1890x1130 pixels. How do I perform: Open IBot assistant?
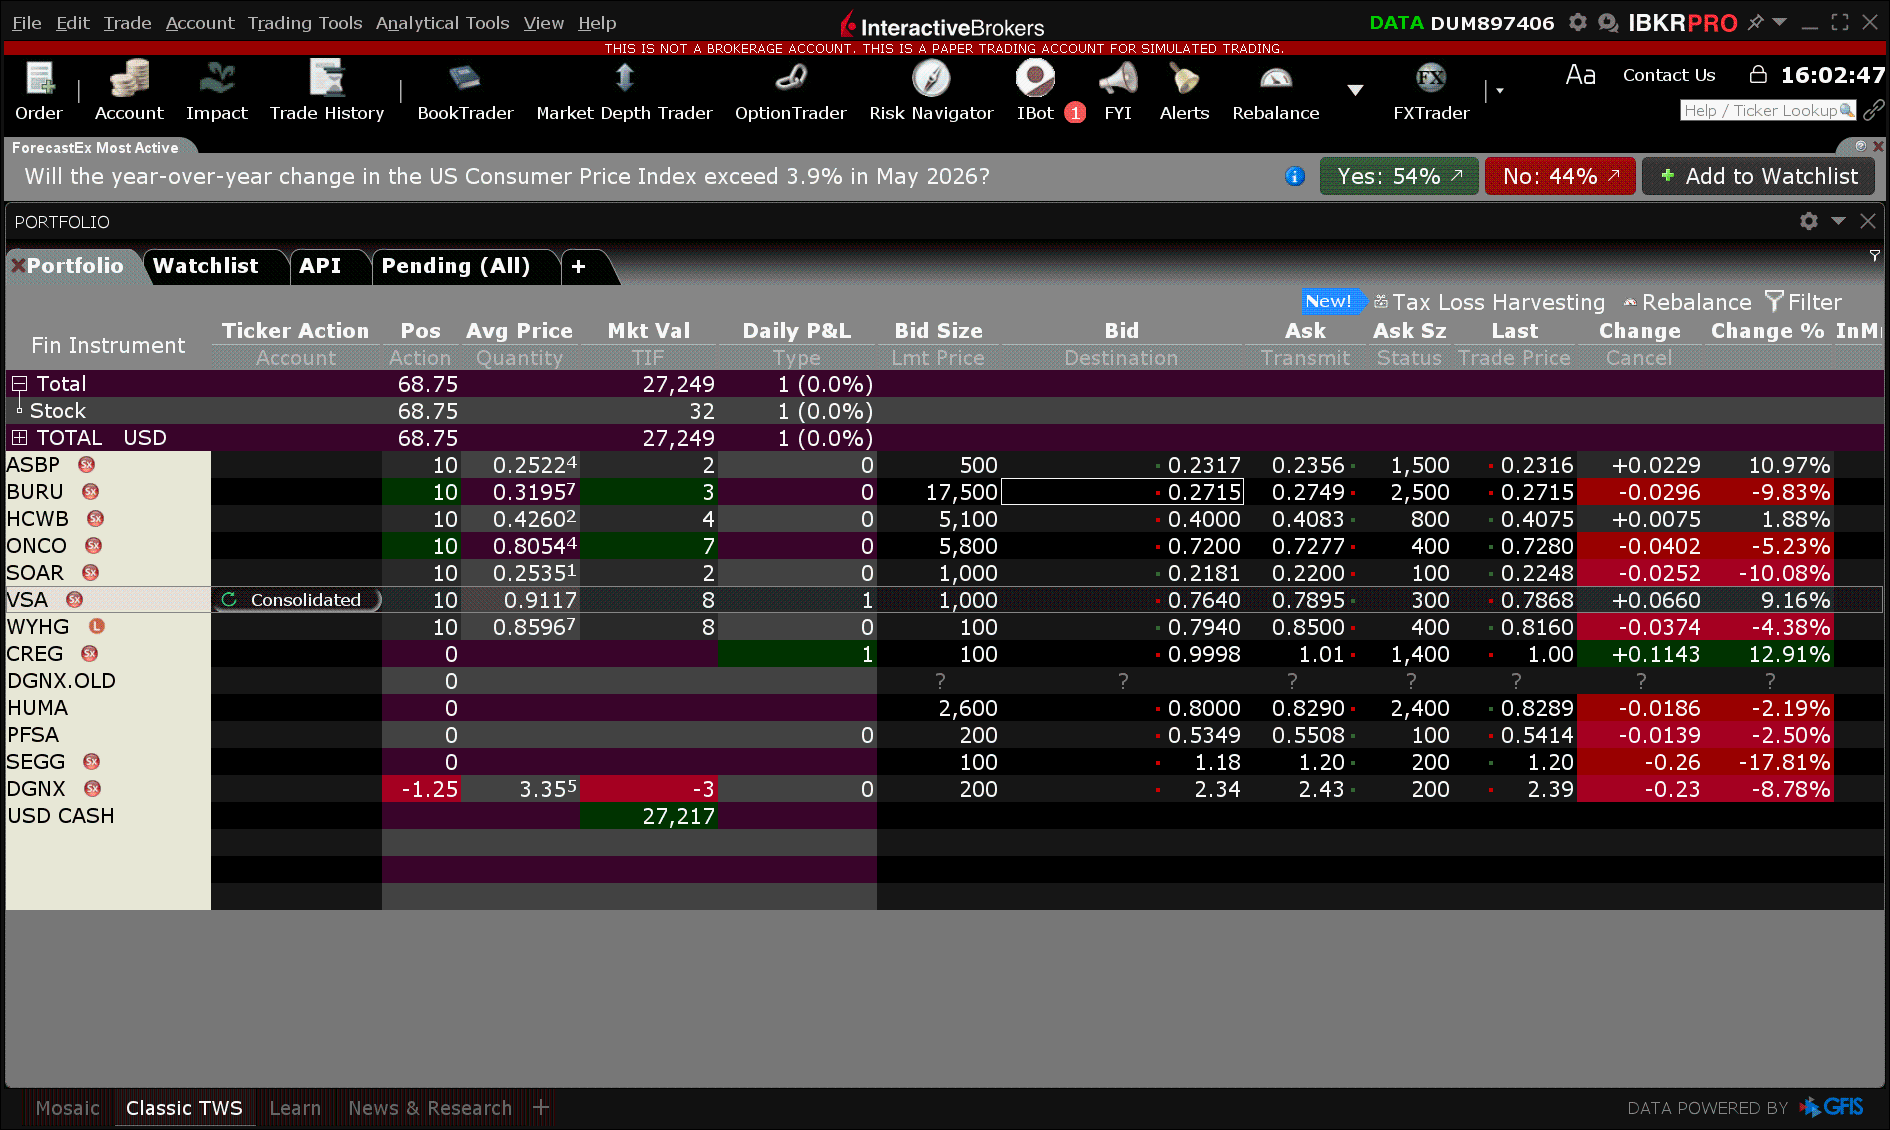[1036, 90]
